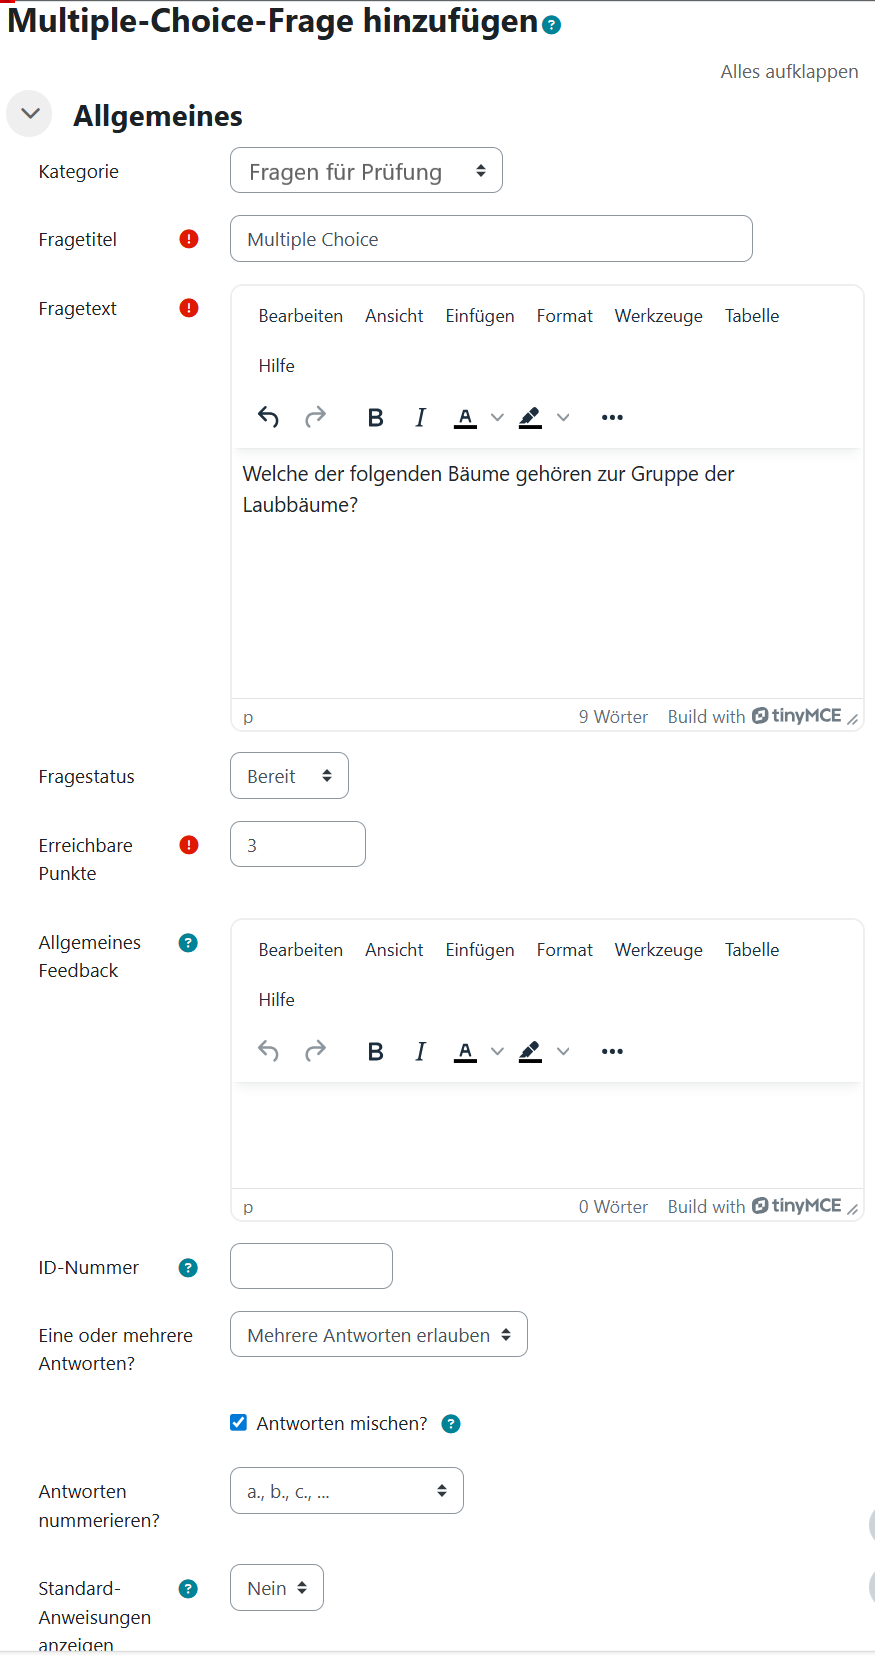
Task: Click the Alles aufklappen link
Action: pos(789,72)
